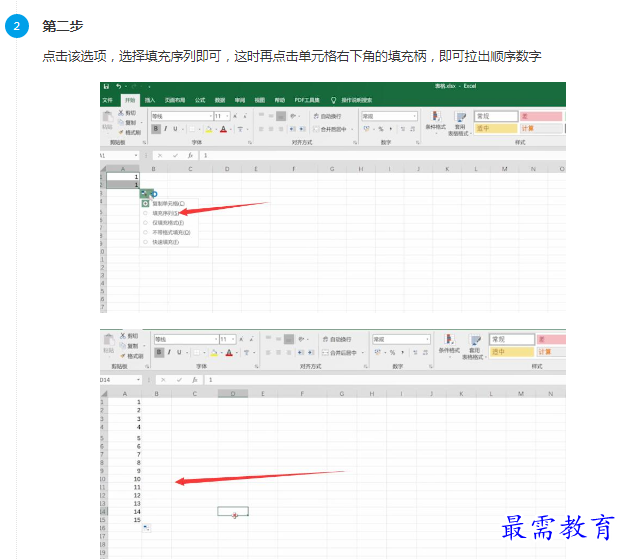Click the Format Painter (格式刷) in top Excel ribbon
This screenshot has height=559, width=623.
[130, 132]
